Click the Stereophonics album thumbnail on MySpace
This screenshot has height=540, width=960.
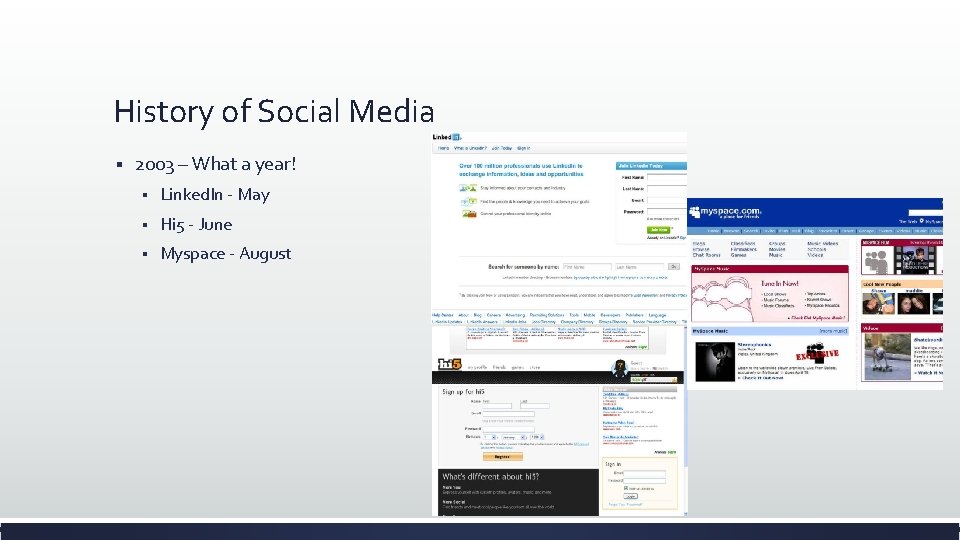715,362
